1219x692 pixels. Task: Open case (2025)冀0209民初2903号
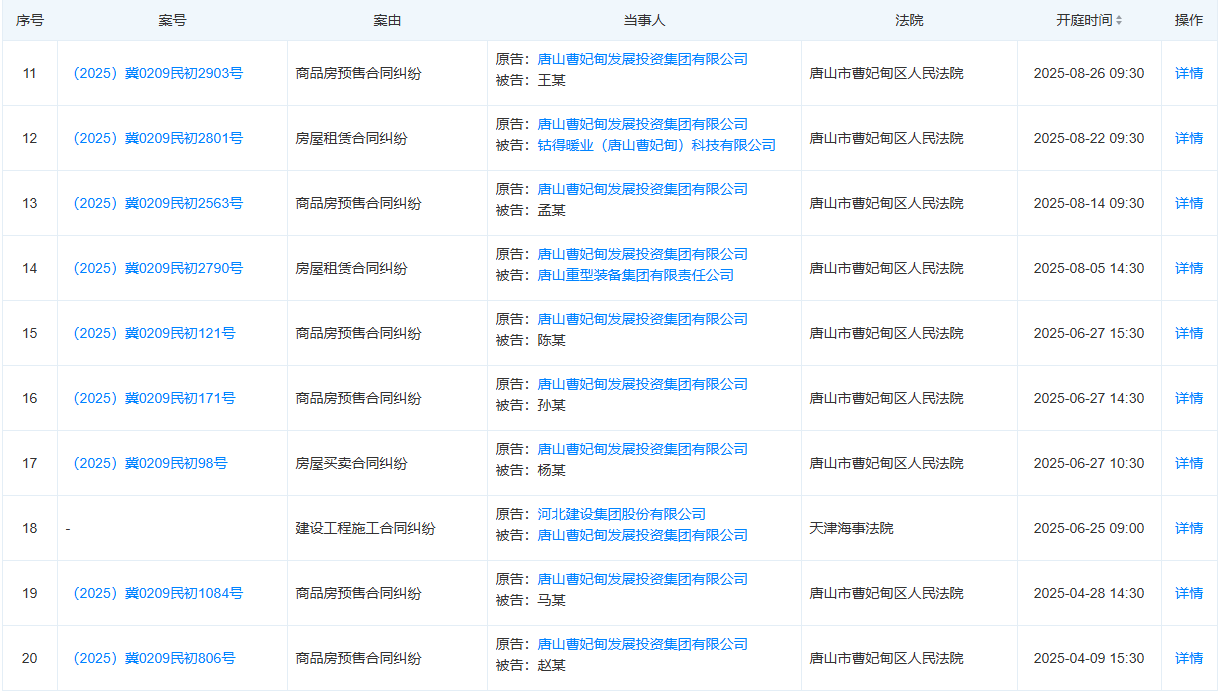click(x=158, y=73)
